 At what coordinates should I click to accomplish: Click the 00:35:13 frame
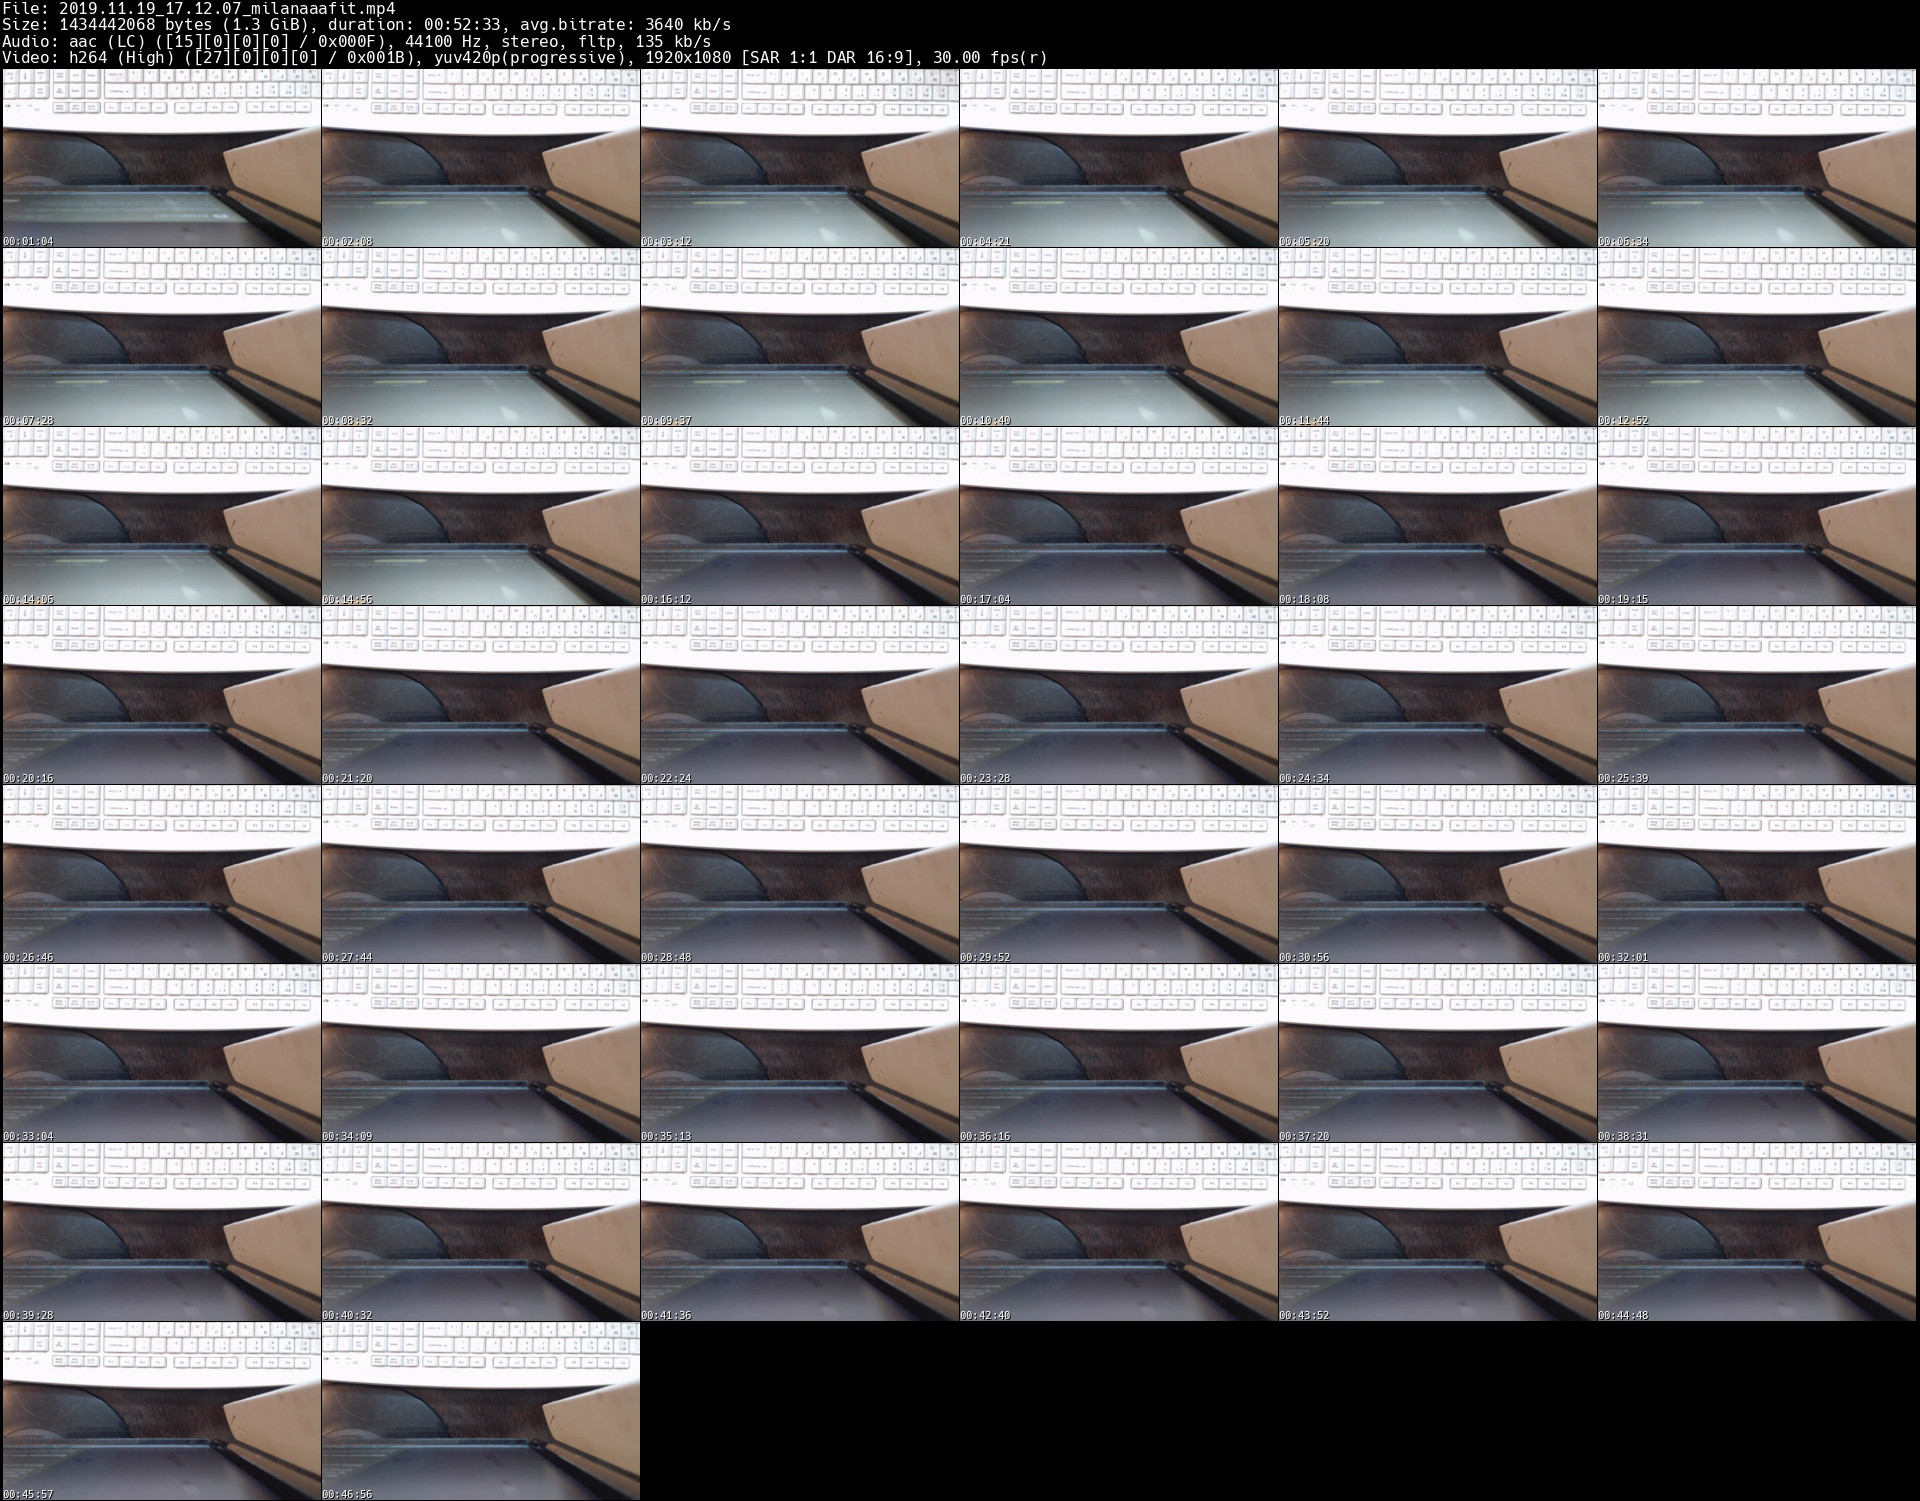(x=799, y=1053)
